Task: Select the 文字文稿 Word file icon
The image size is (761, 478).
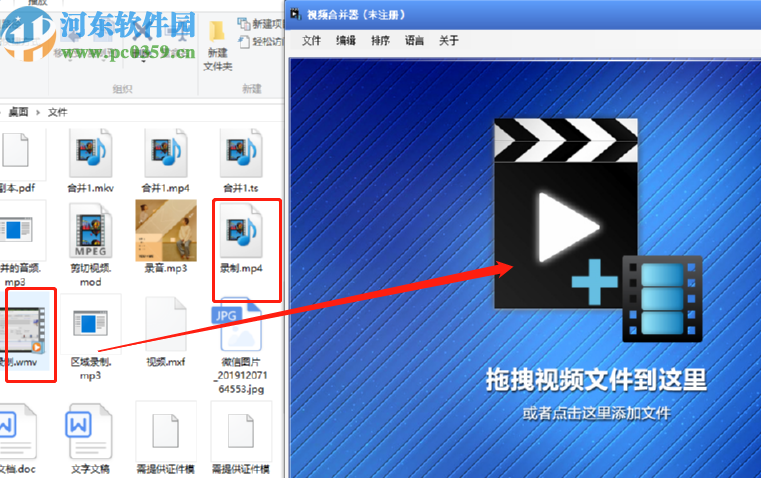Action: 91,431
